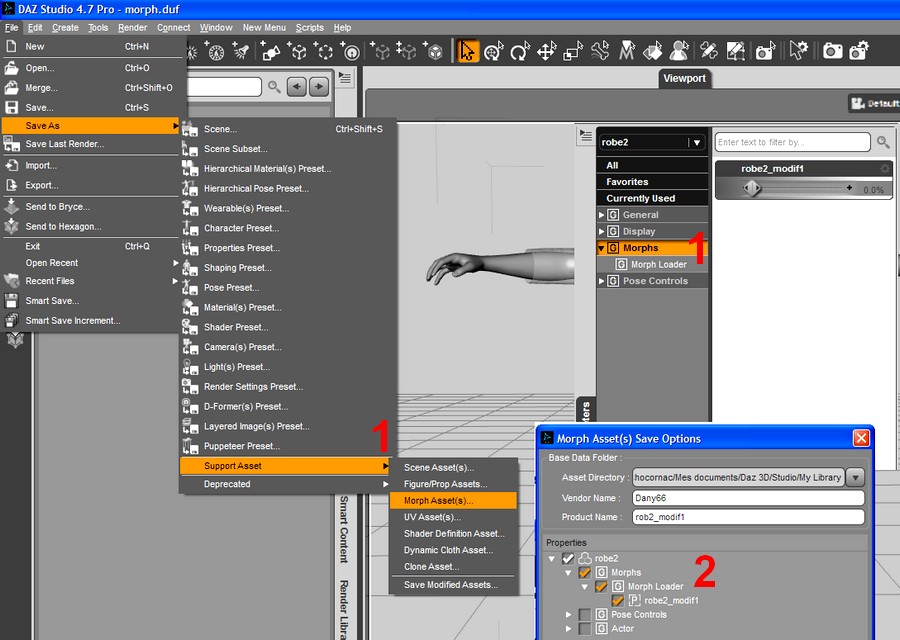
Task: Choose Morph Asset(s)... from Support Asset submenu
Action: 453,501
